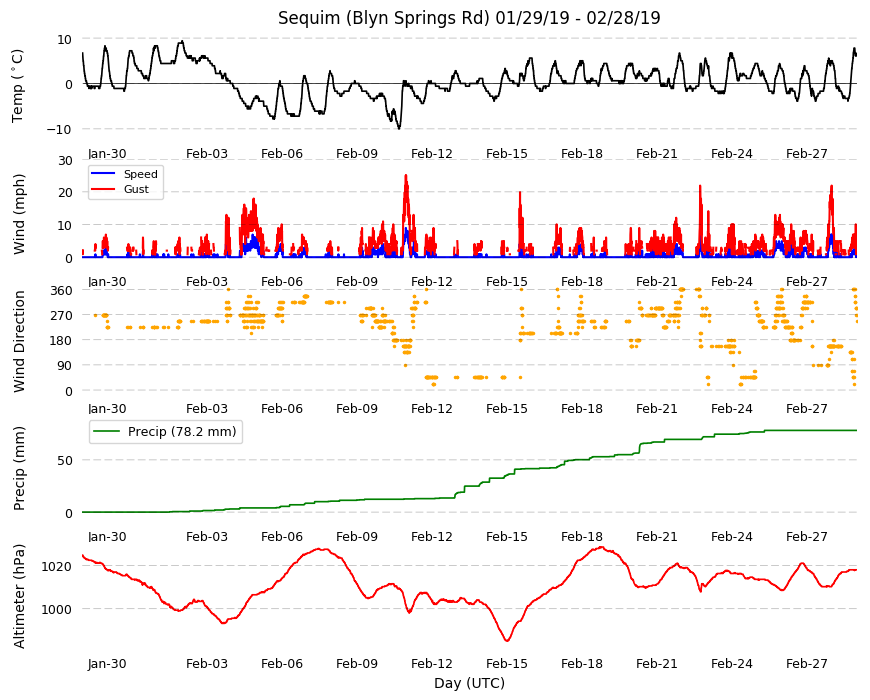870x700 pixels.
Task: Click Feb-27 tick under the altimeter plot
Action: (807, 663)
